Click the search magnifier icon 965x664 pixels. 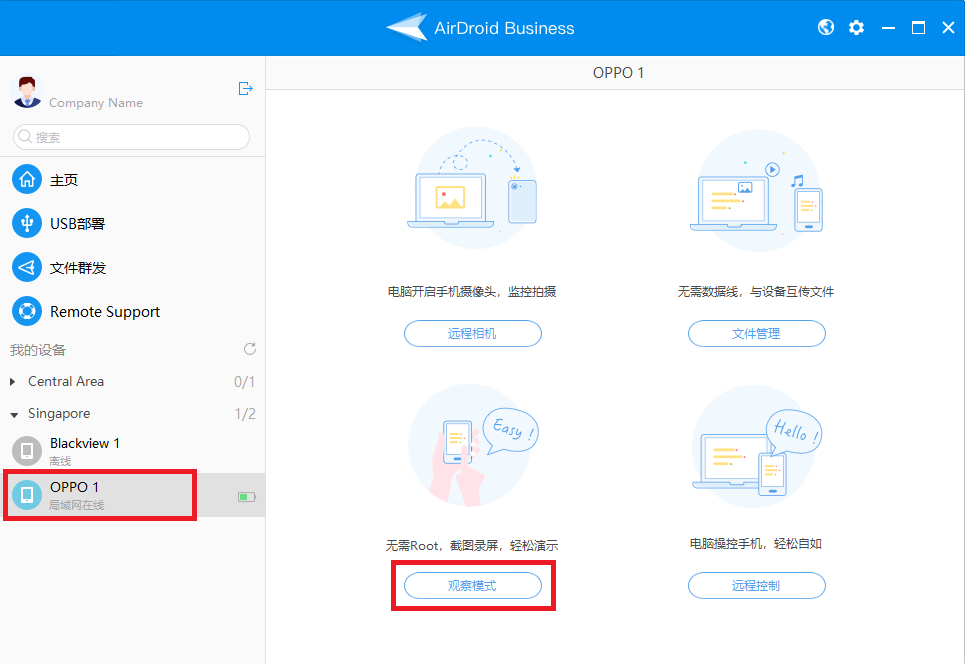click(25, 136)
